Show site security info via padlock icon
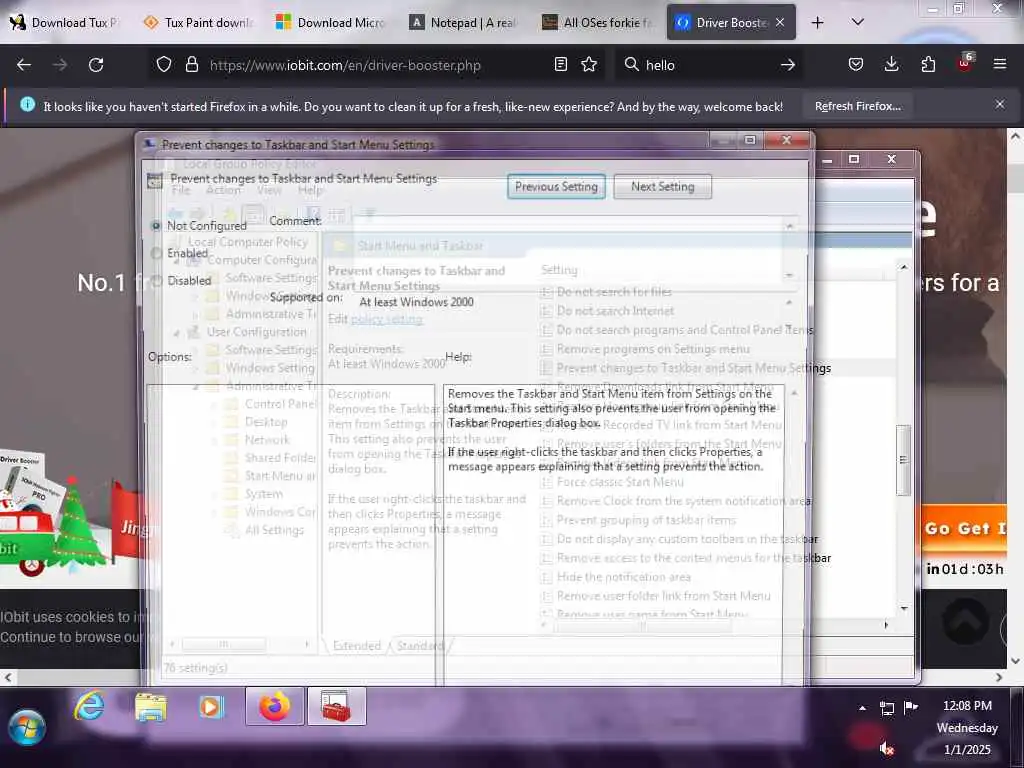This screenshot has width=1024, height=768. 191,65
